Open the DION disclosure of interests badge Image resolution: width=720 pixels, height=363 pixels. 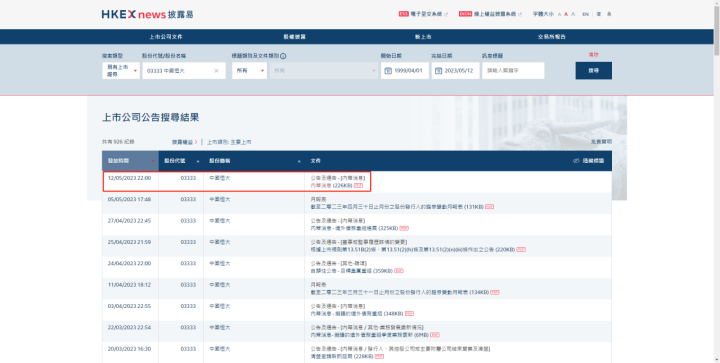click(x=465, y=14)
